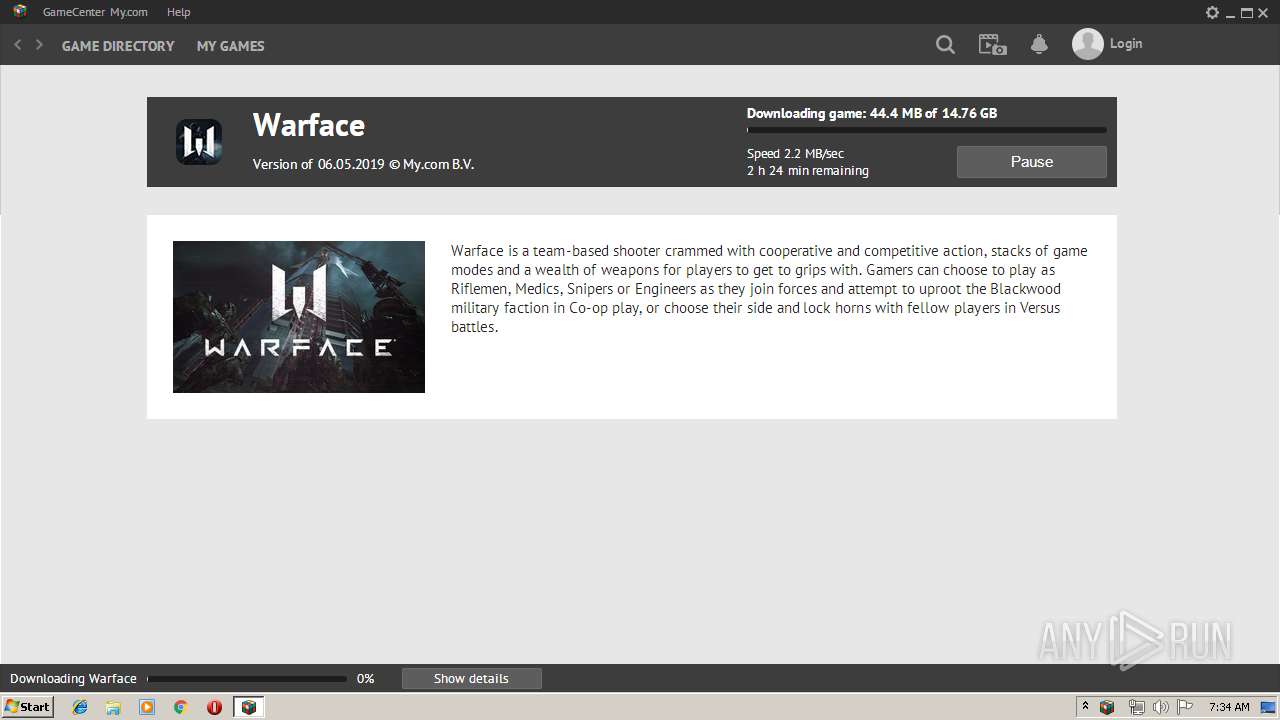
Task: Click the Warface game icon in header
Action: coord(199,142)
